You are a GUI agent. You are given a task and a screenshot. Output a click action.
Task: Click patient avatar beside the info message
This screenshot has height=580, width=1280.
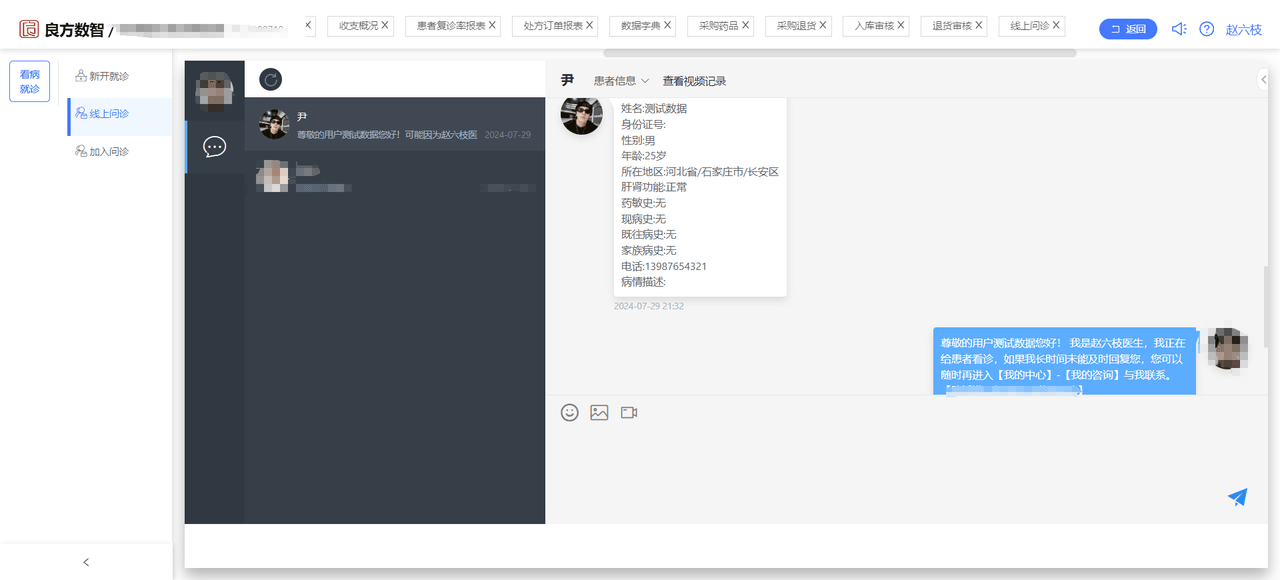tap(581, 114)
